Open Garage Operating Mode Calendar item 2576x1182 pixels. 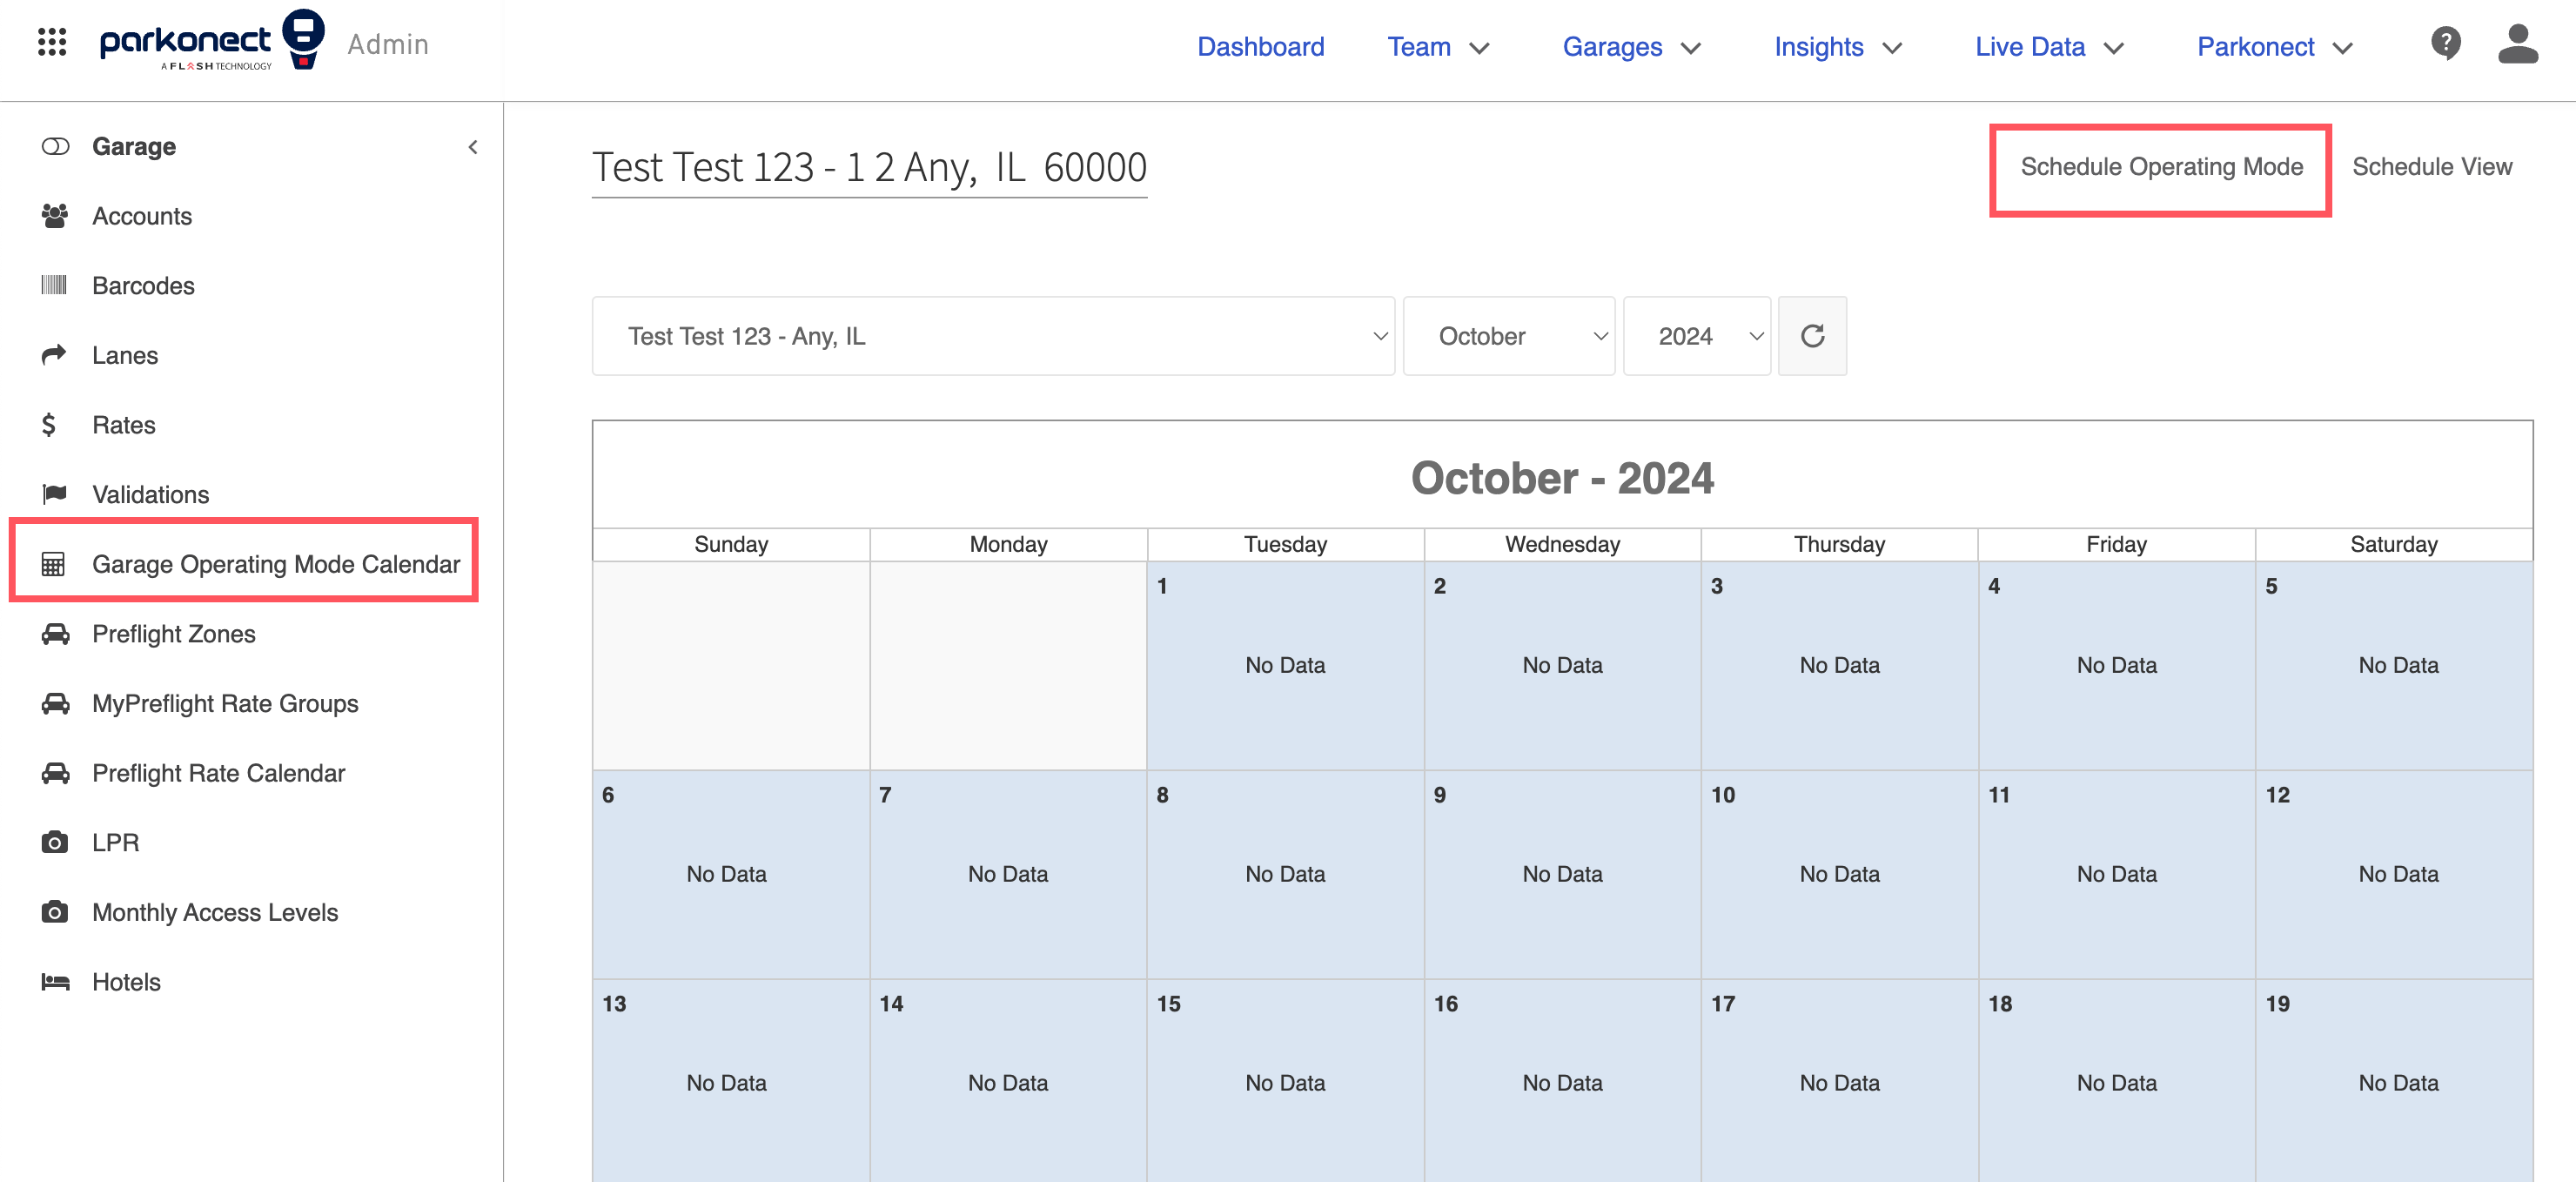[275, 564]
